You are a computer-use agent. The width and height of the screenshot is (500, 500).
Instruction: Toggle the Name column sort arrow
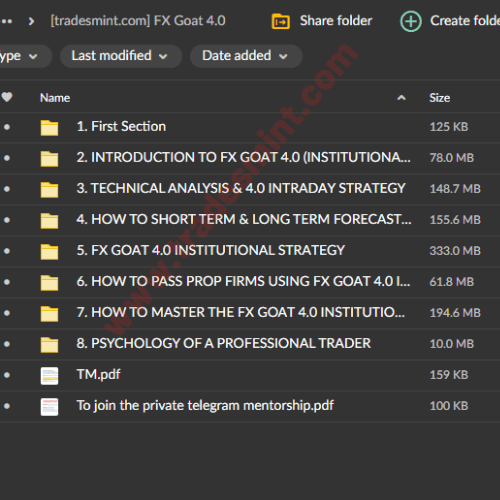pos(402,98)
